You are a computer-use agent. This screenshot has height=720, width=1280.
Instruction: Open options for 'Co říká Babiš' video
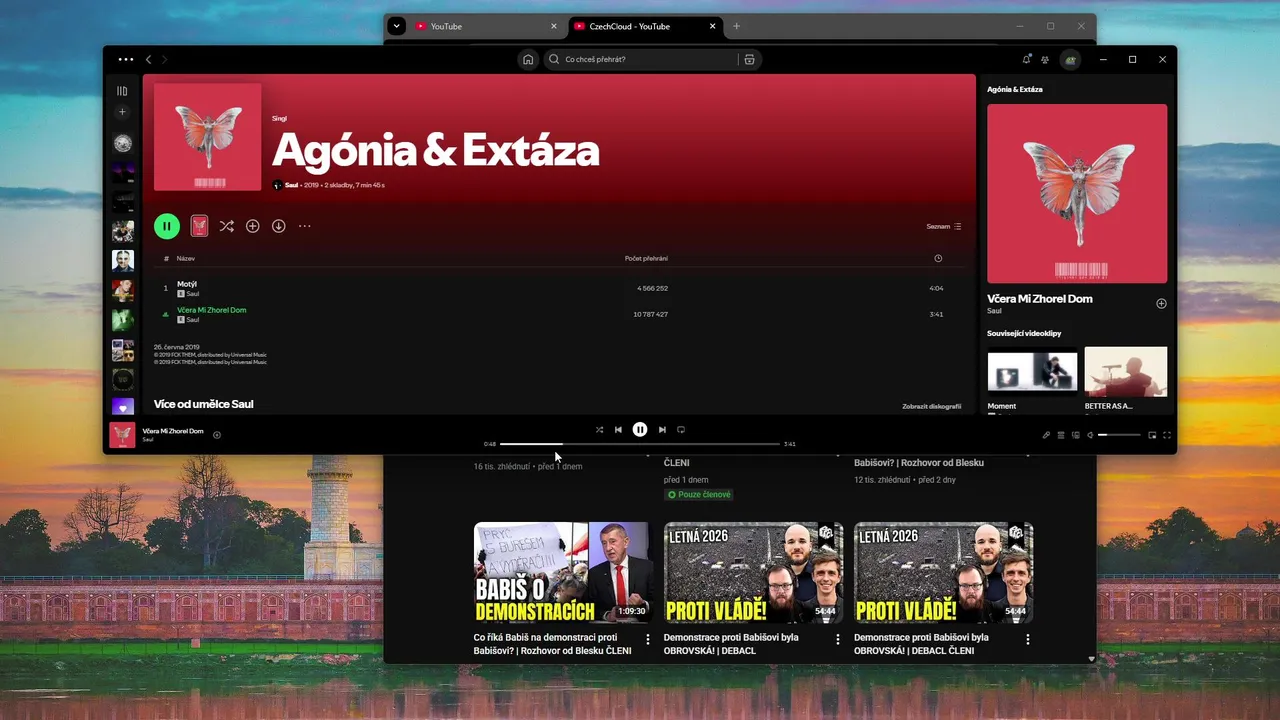tap(647, 639)
